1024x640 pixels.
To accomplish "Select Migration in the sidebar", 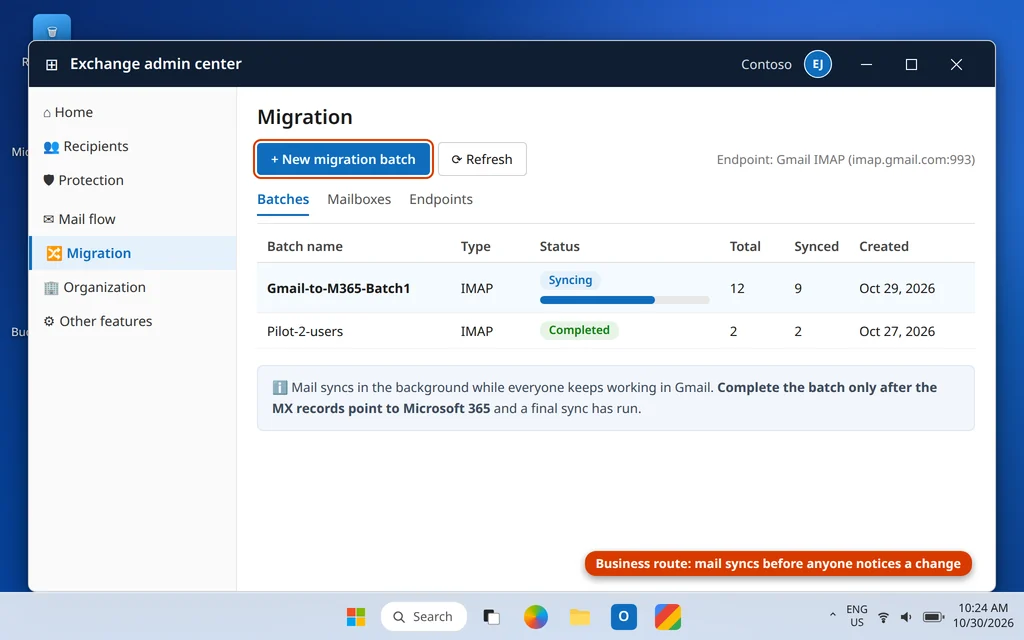I will 133,253.
